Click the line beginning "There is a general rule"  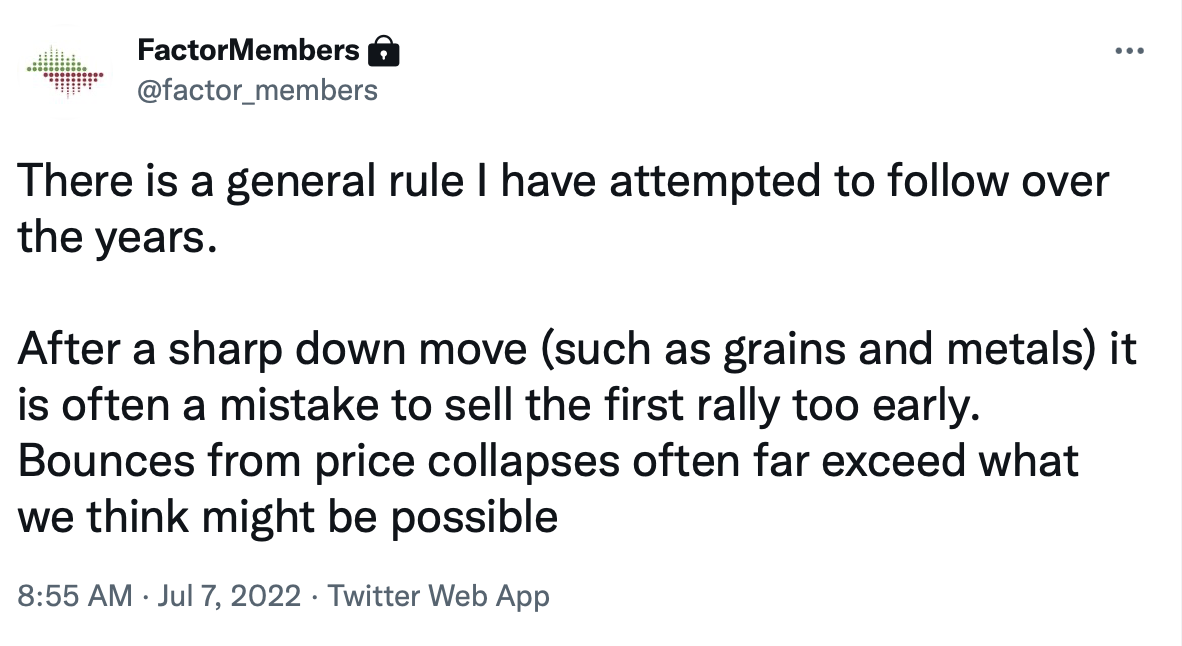[x=563, y=182]
